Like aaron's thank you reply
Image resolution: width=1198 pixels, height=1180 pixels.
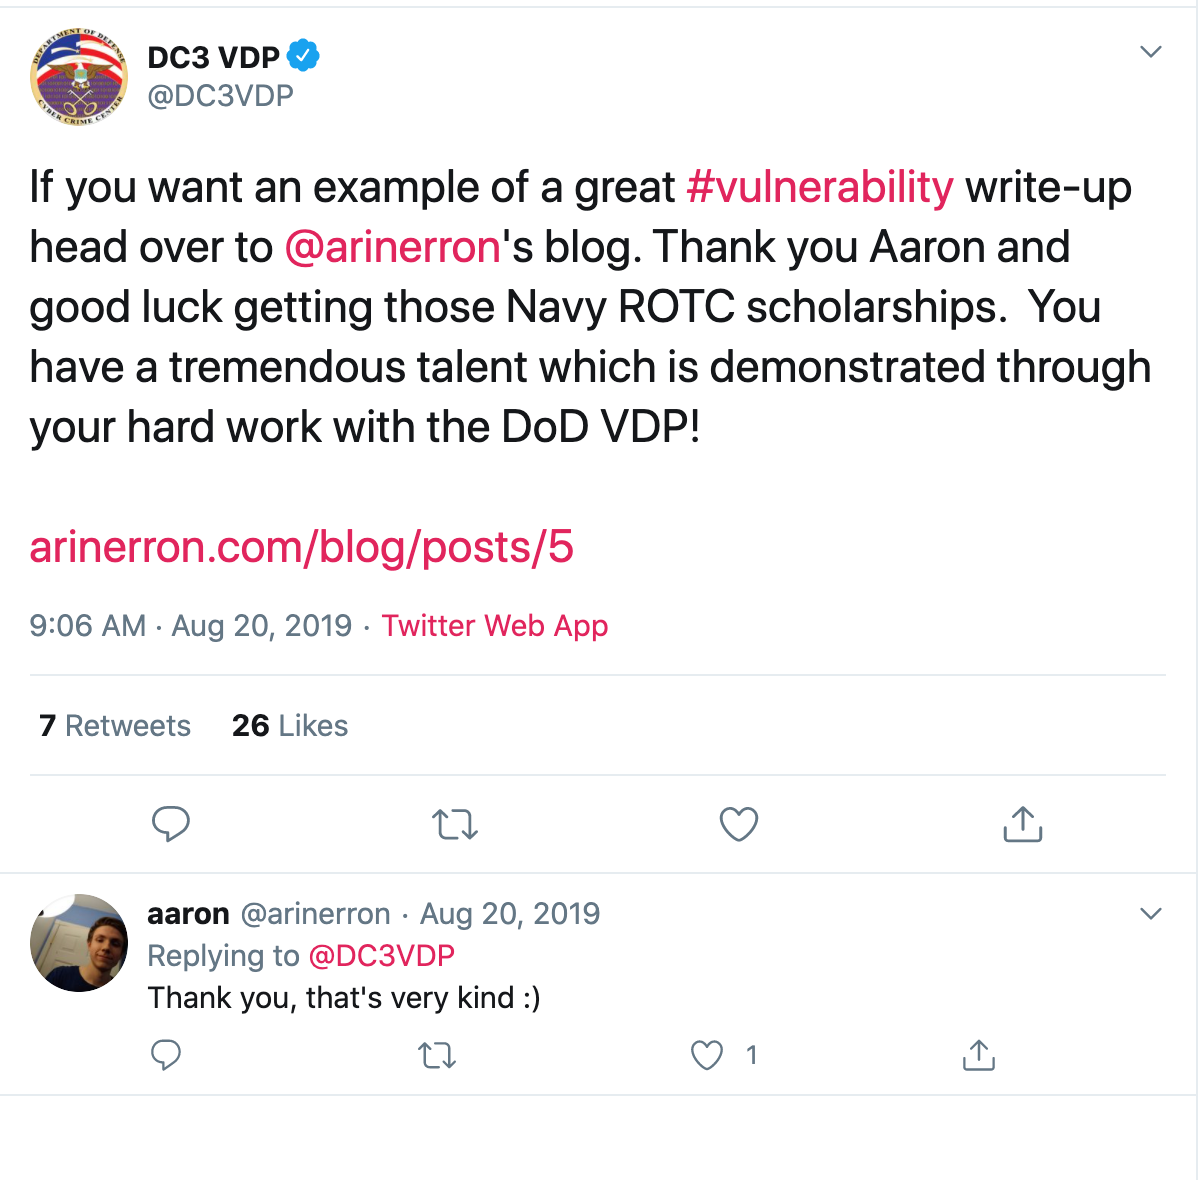707,1055
